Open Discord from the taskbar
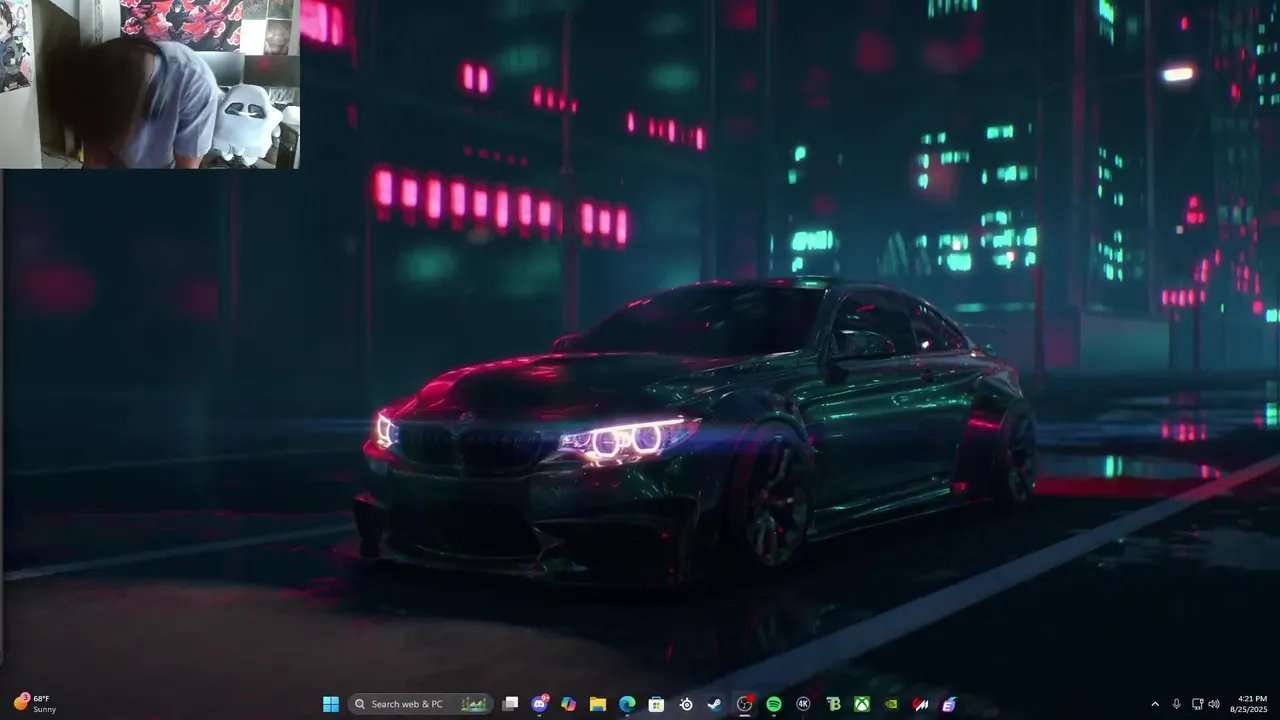Viewport: 1280px width, 720px height. pos(540,704)
